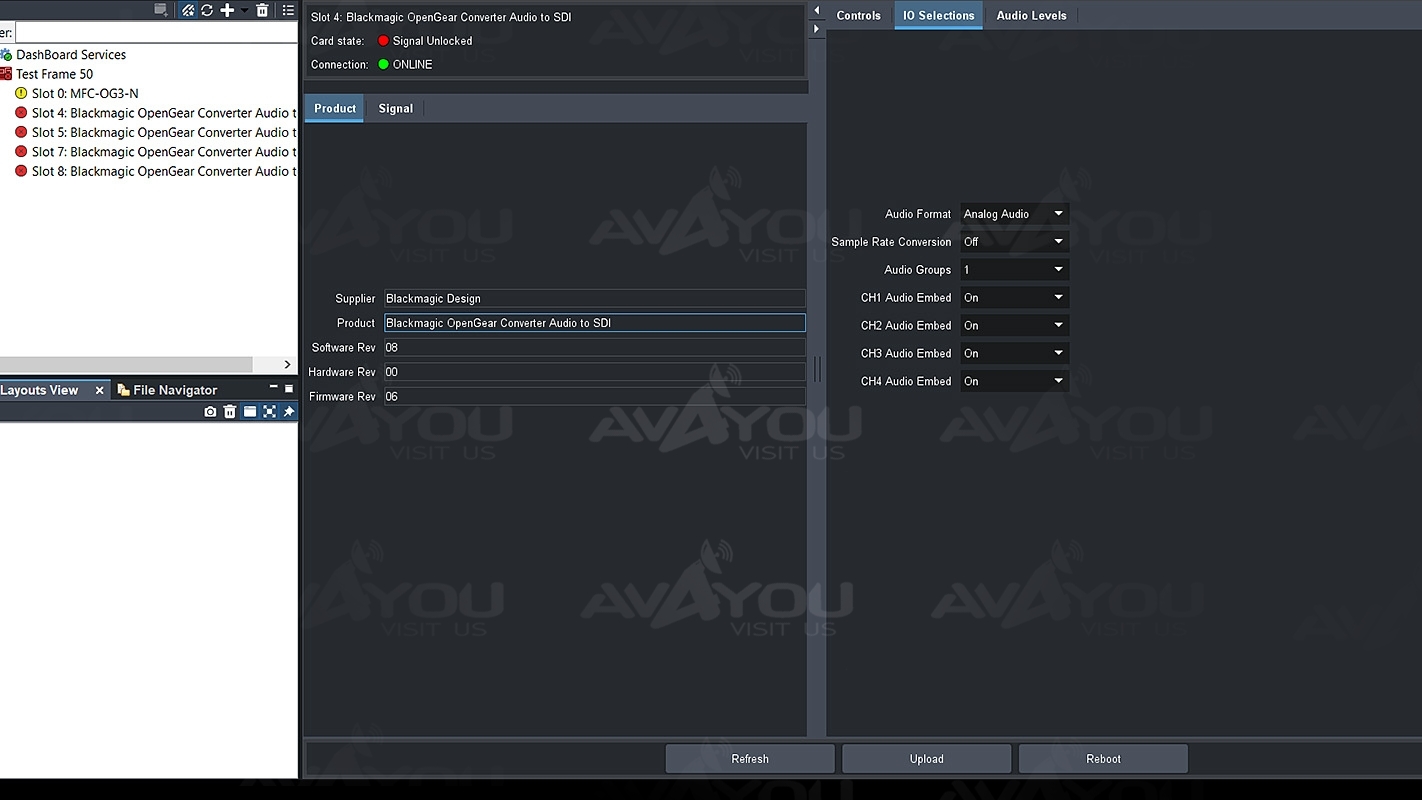
Task: Click the list view icon in tree toolbar
Action: point(288,10)
